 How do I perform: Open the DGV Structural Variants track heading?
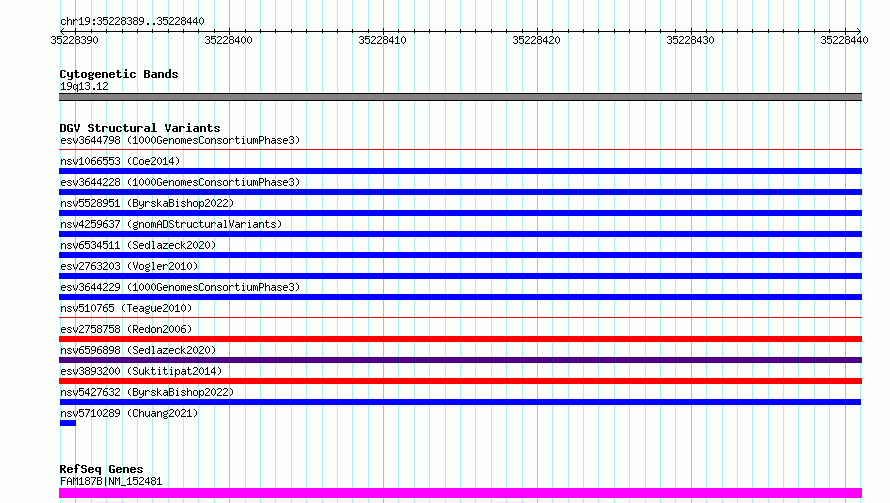(x=140, y=128)
